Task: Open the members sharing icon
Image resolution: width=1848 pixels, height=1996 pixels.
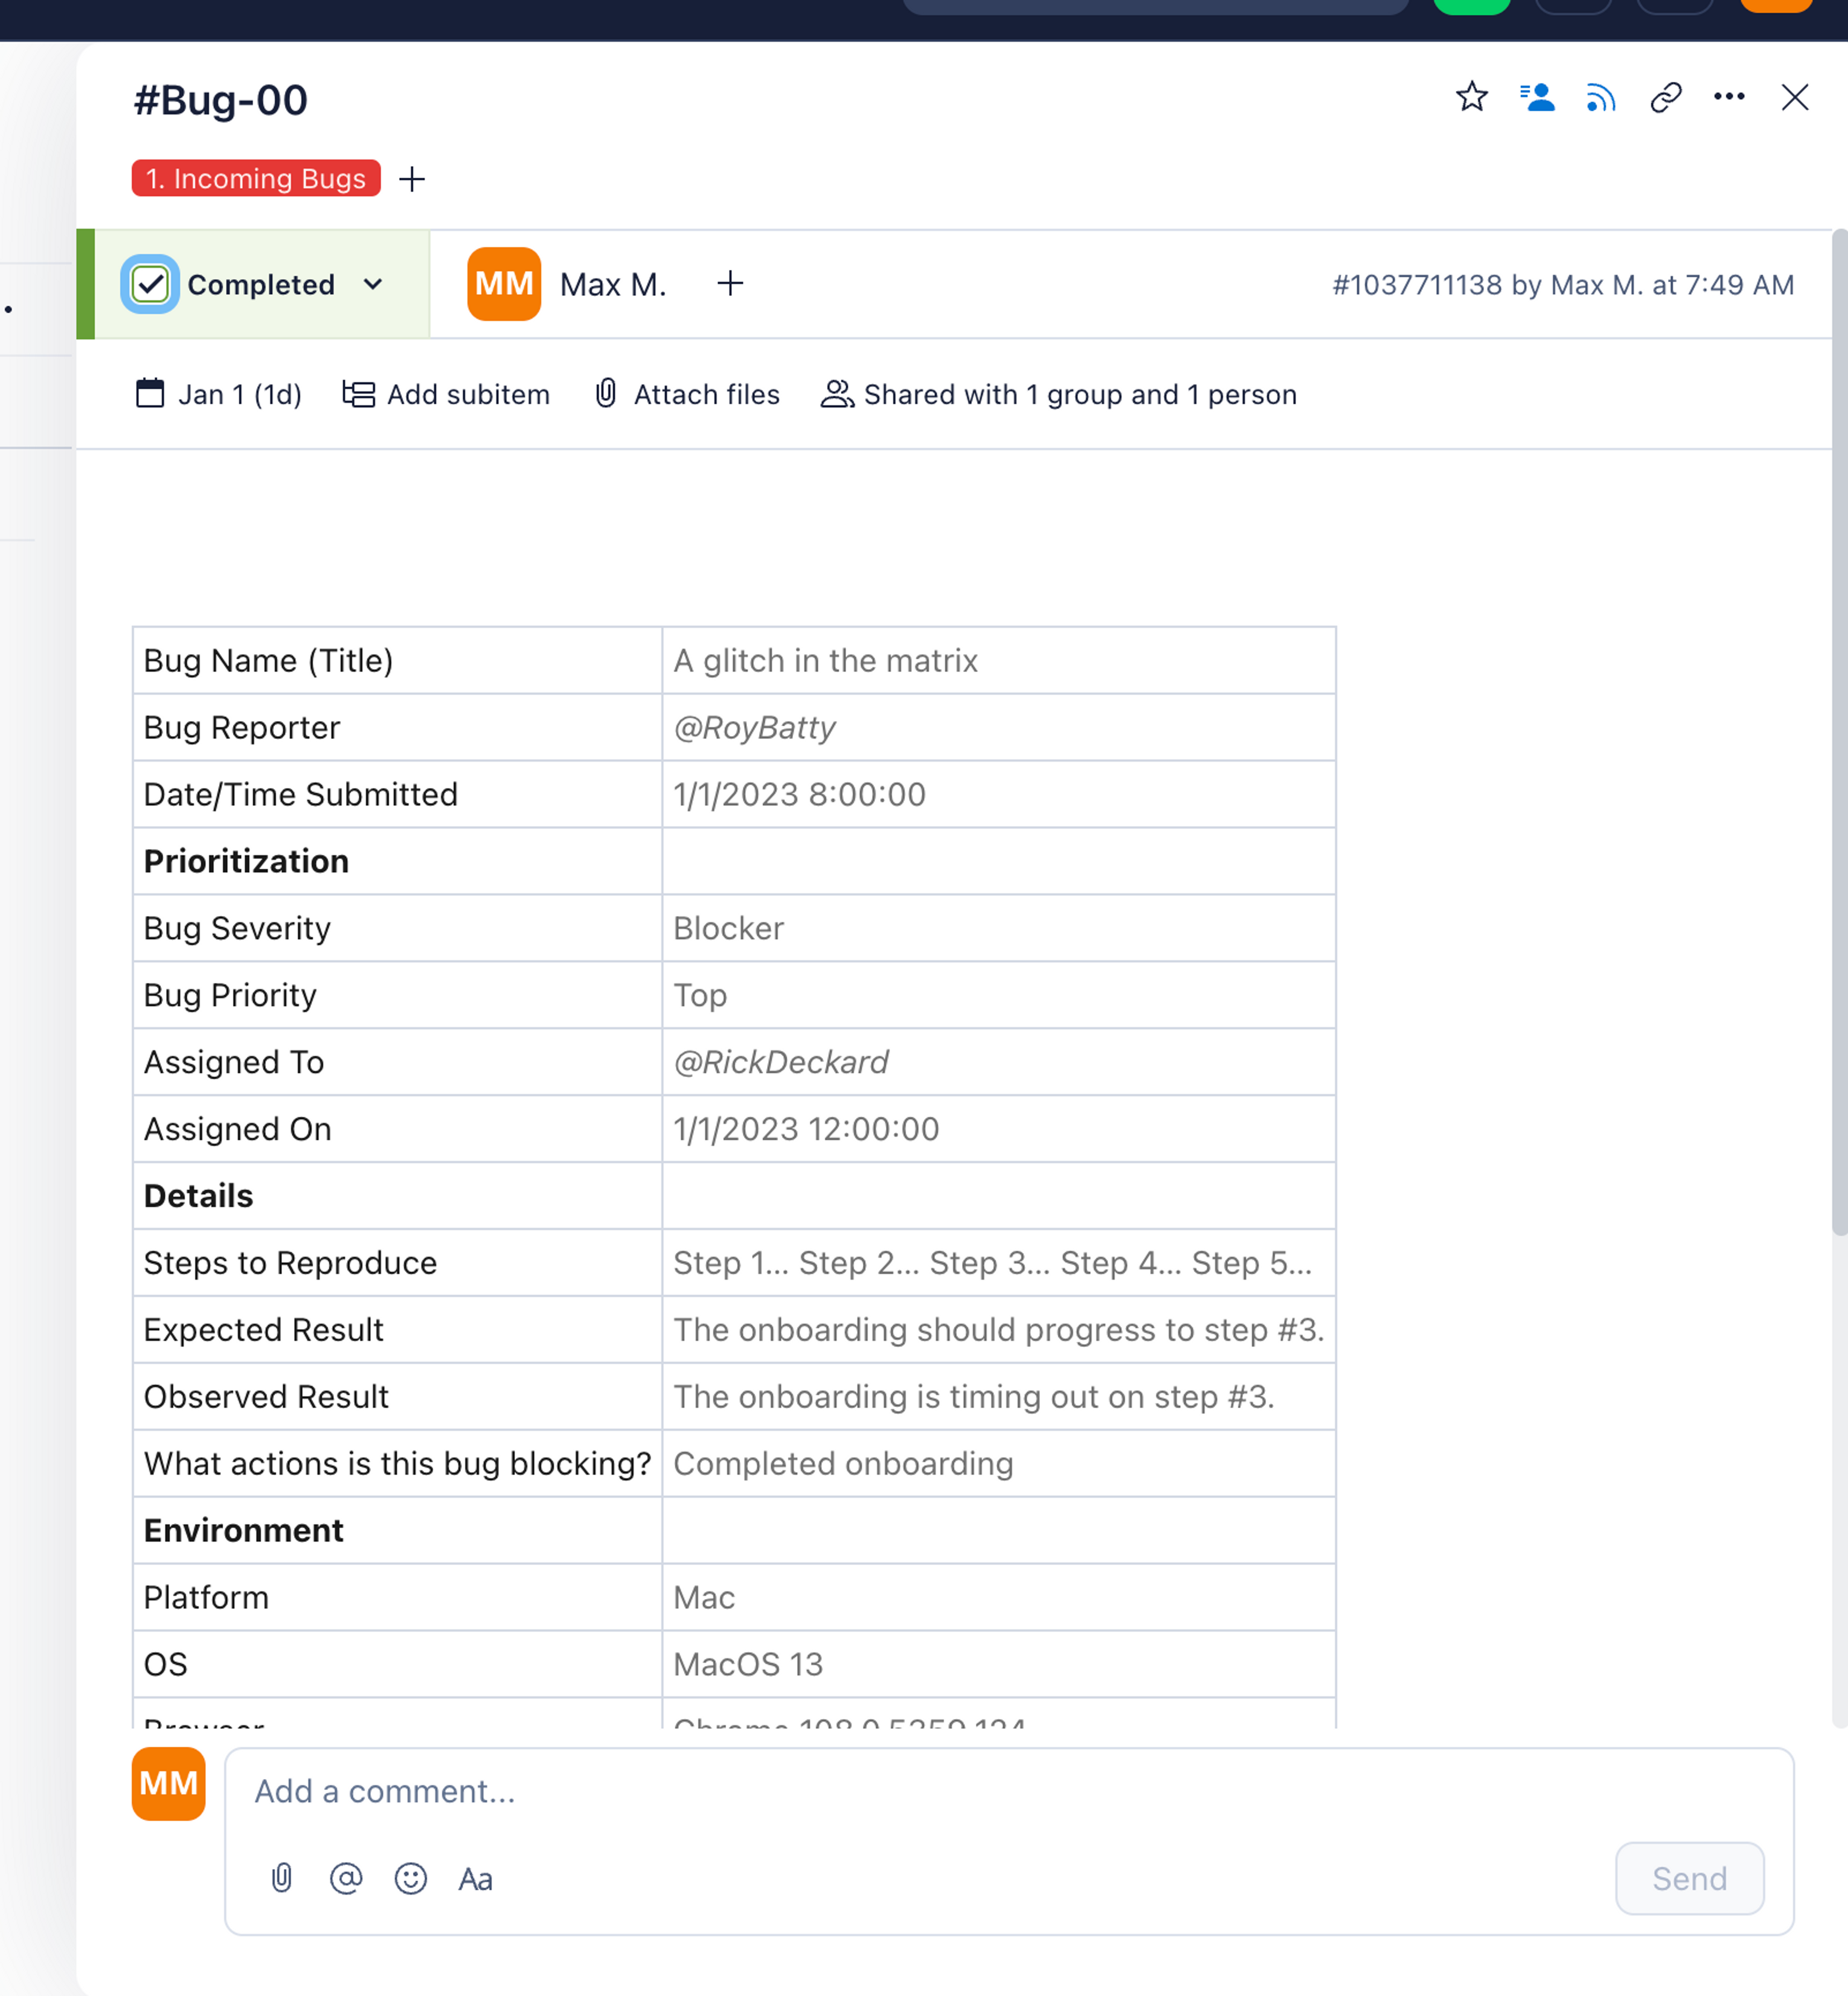Action: pos(1537,97)
